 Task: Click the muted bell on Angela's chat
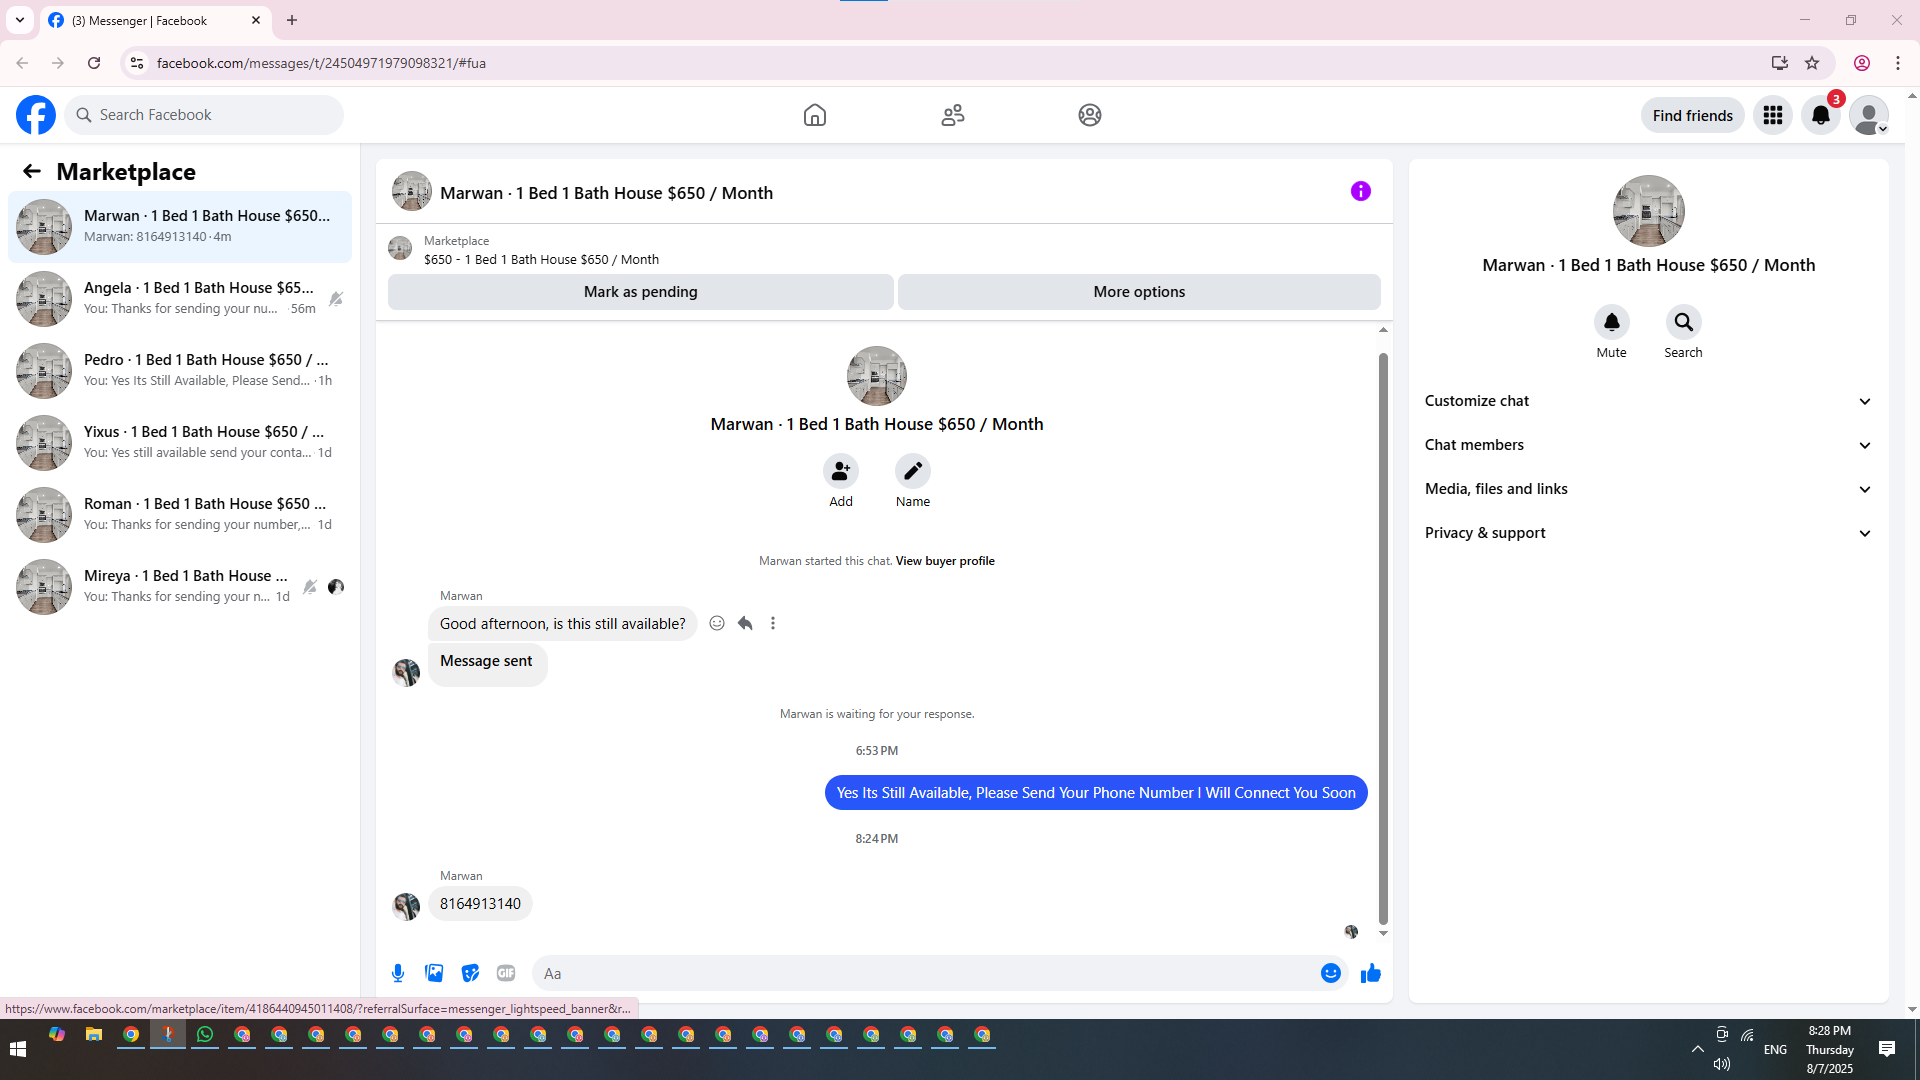336,299
